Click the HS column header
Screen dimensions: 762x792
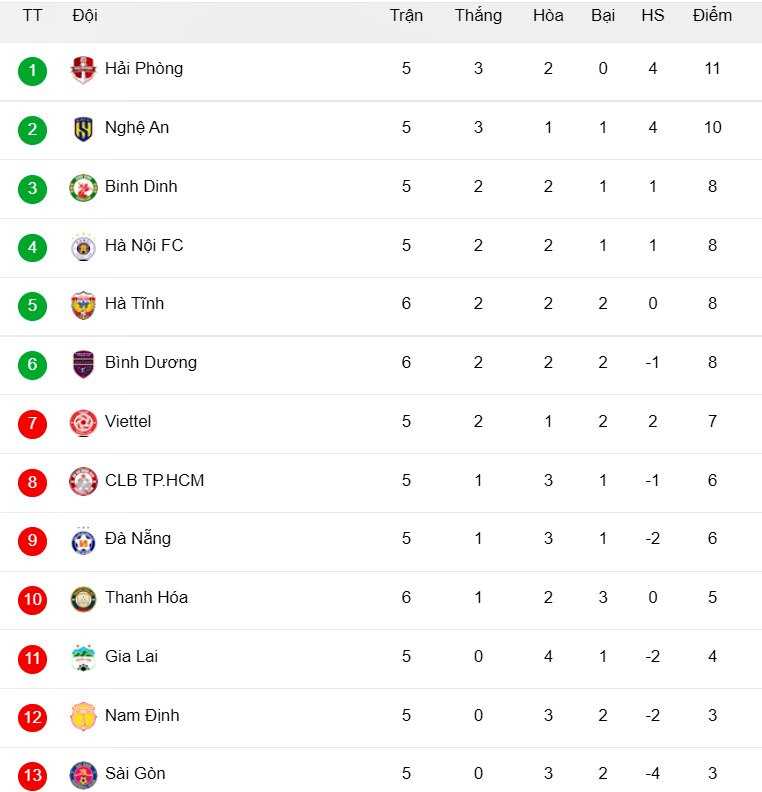(x=652, y=15)
